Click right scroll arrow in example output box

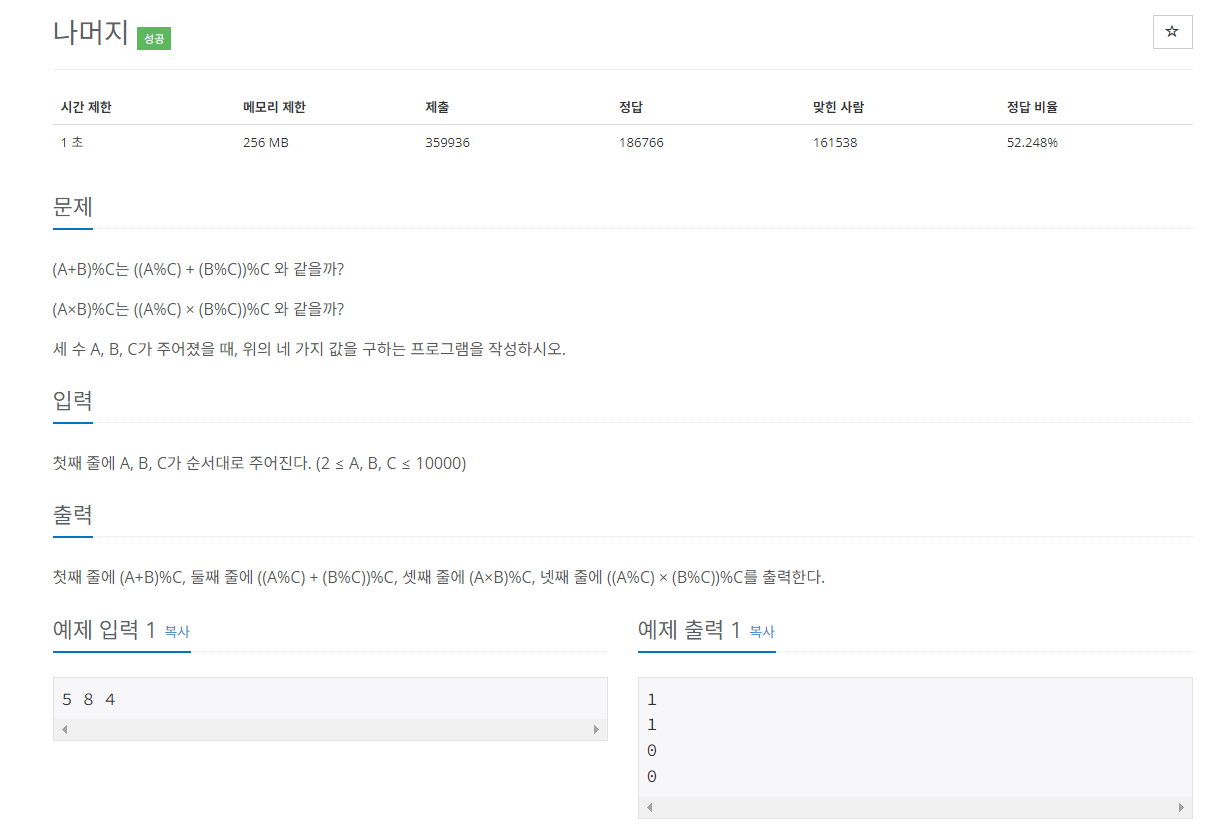coord(1182,807)
